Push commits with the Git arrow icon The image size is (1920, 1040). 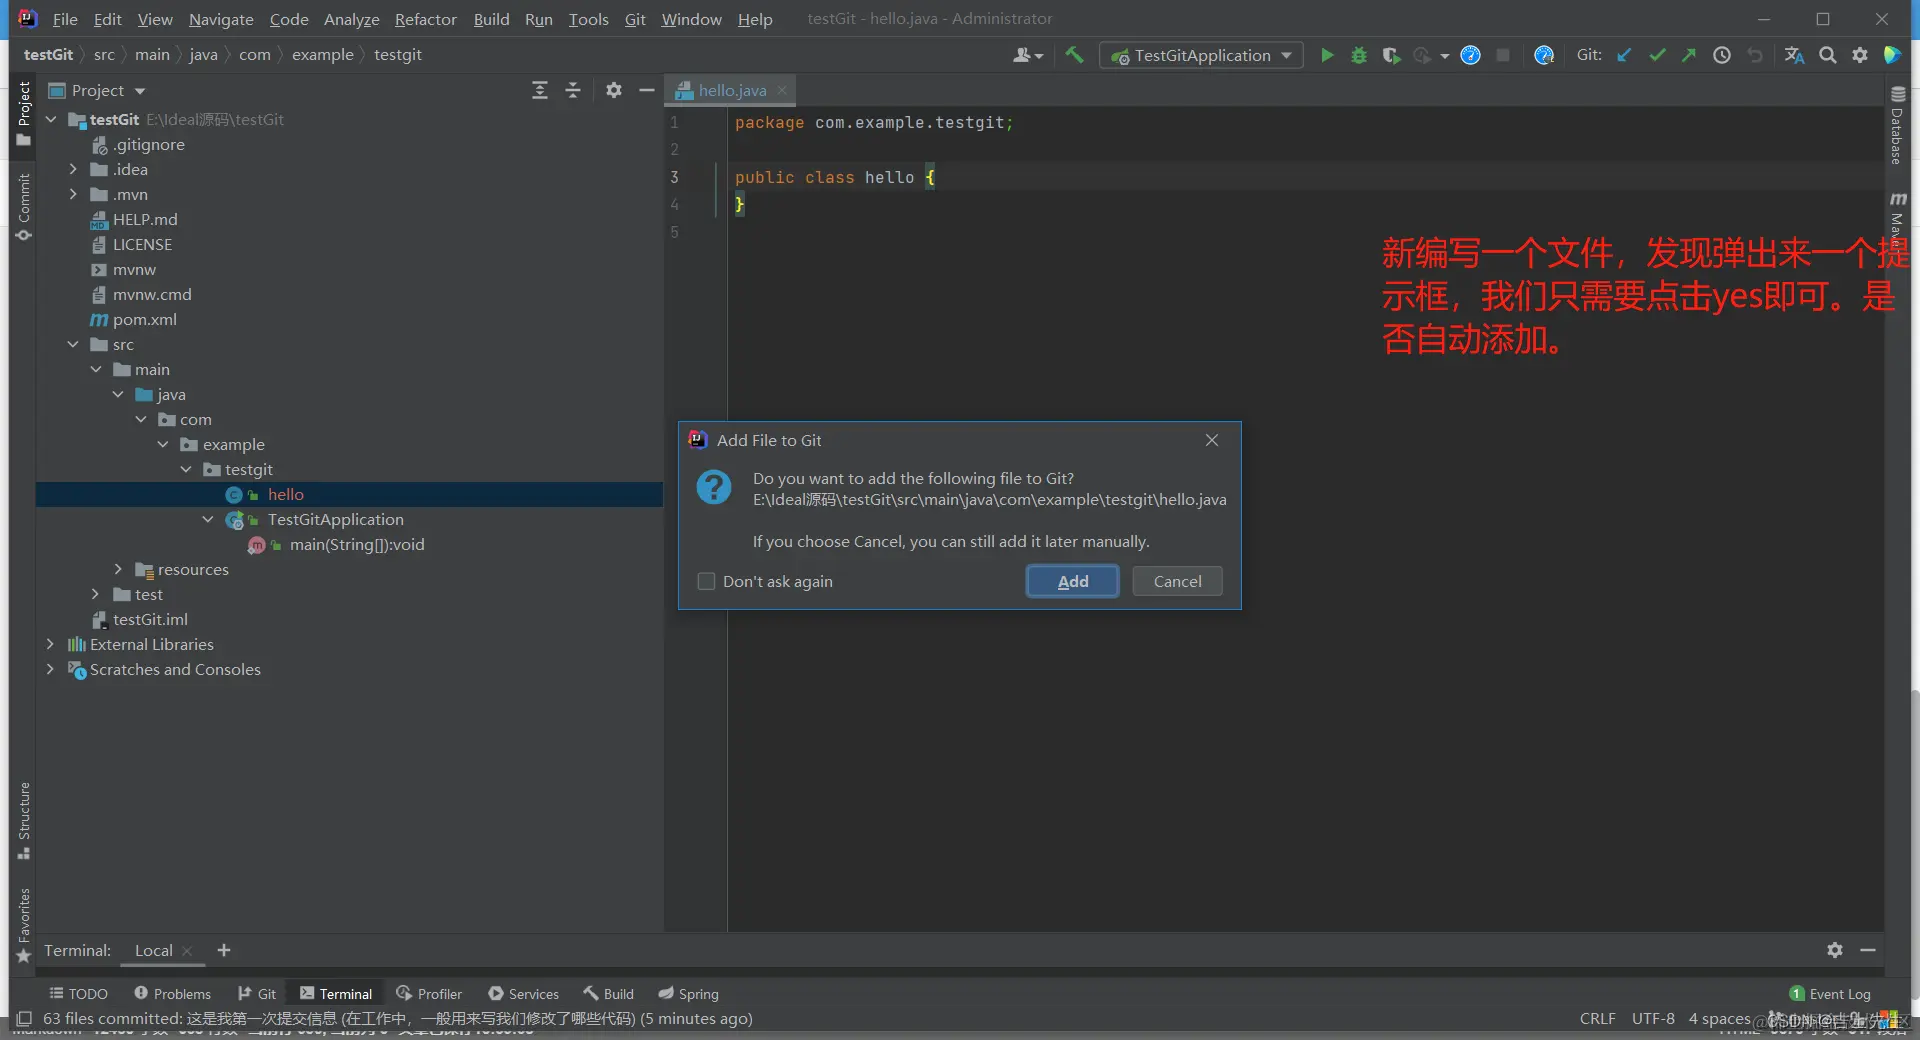(x=1689, y=56)
